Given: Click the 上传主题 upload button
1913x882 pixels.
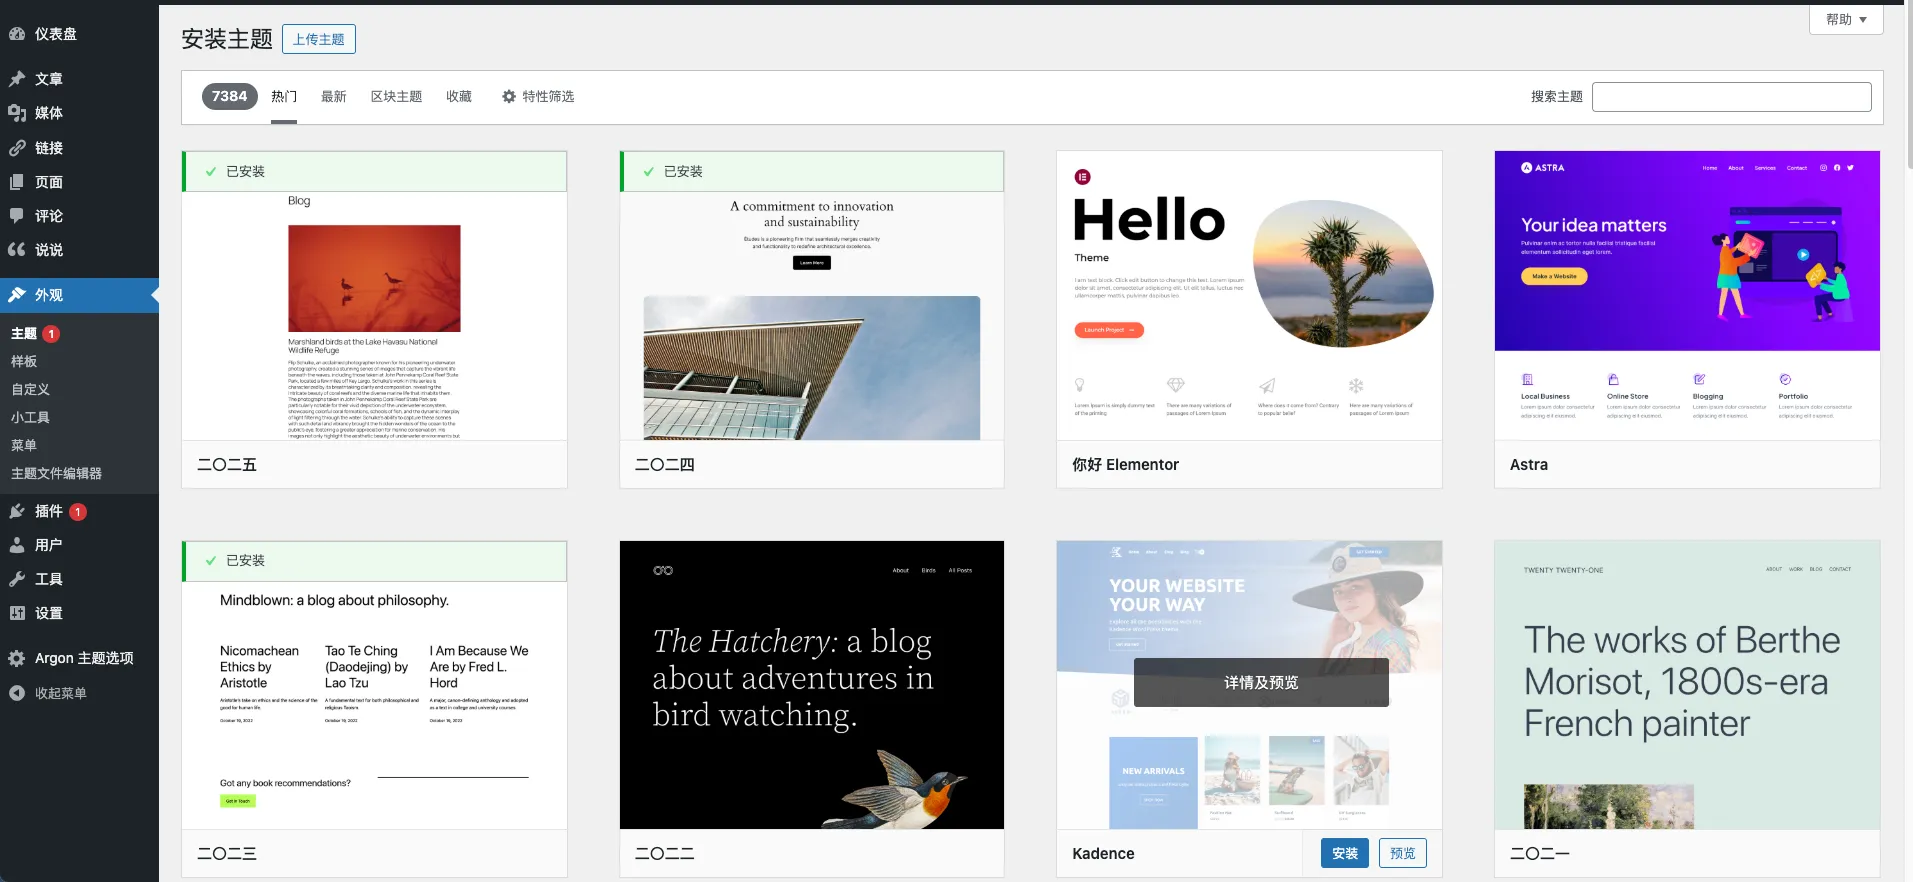Looking at the screenshot, I should coord(319,39).
